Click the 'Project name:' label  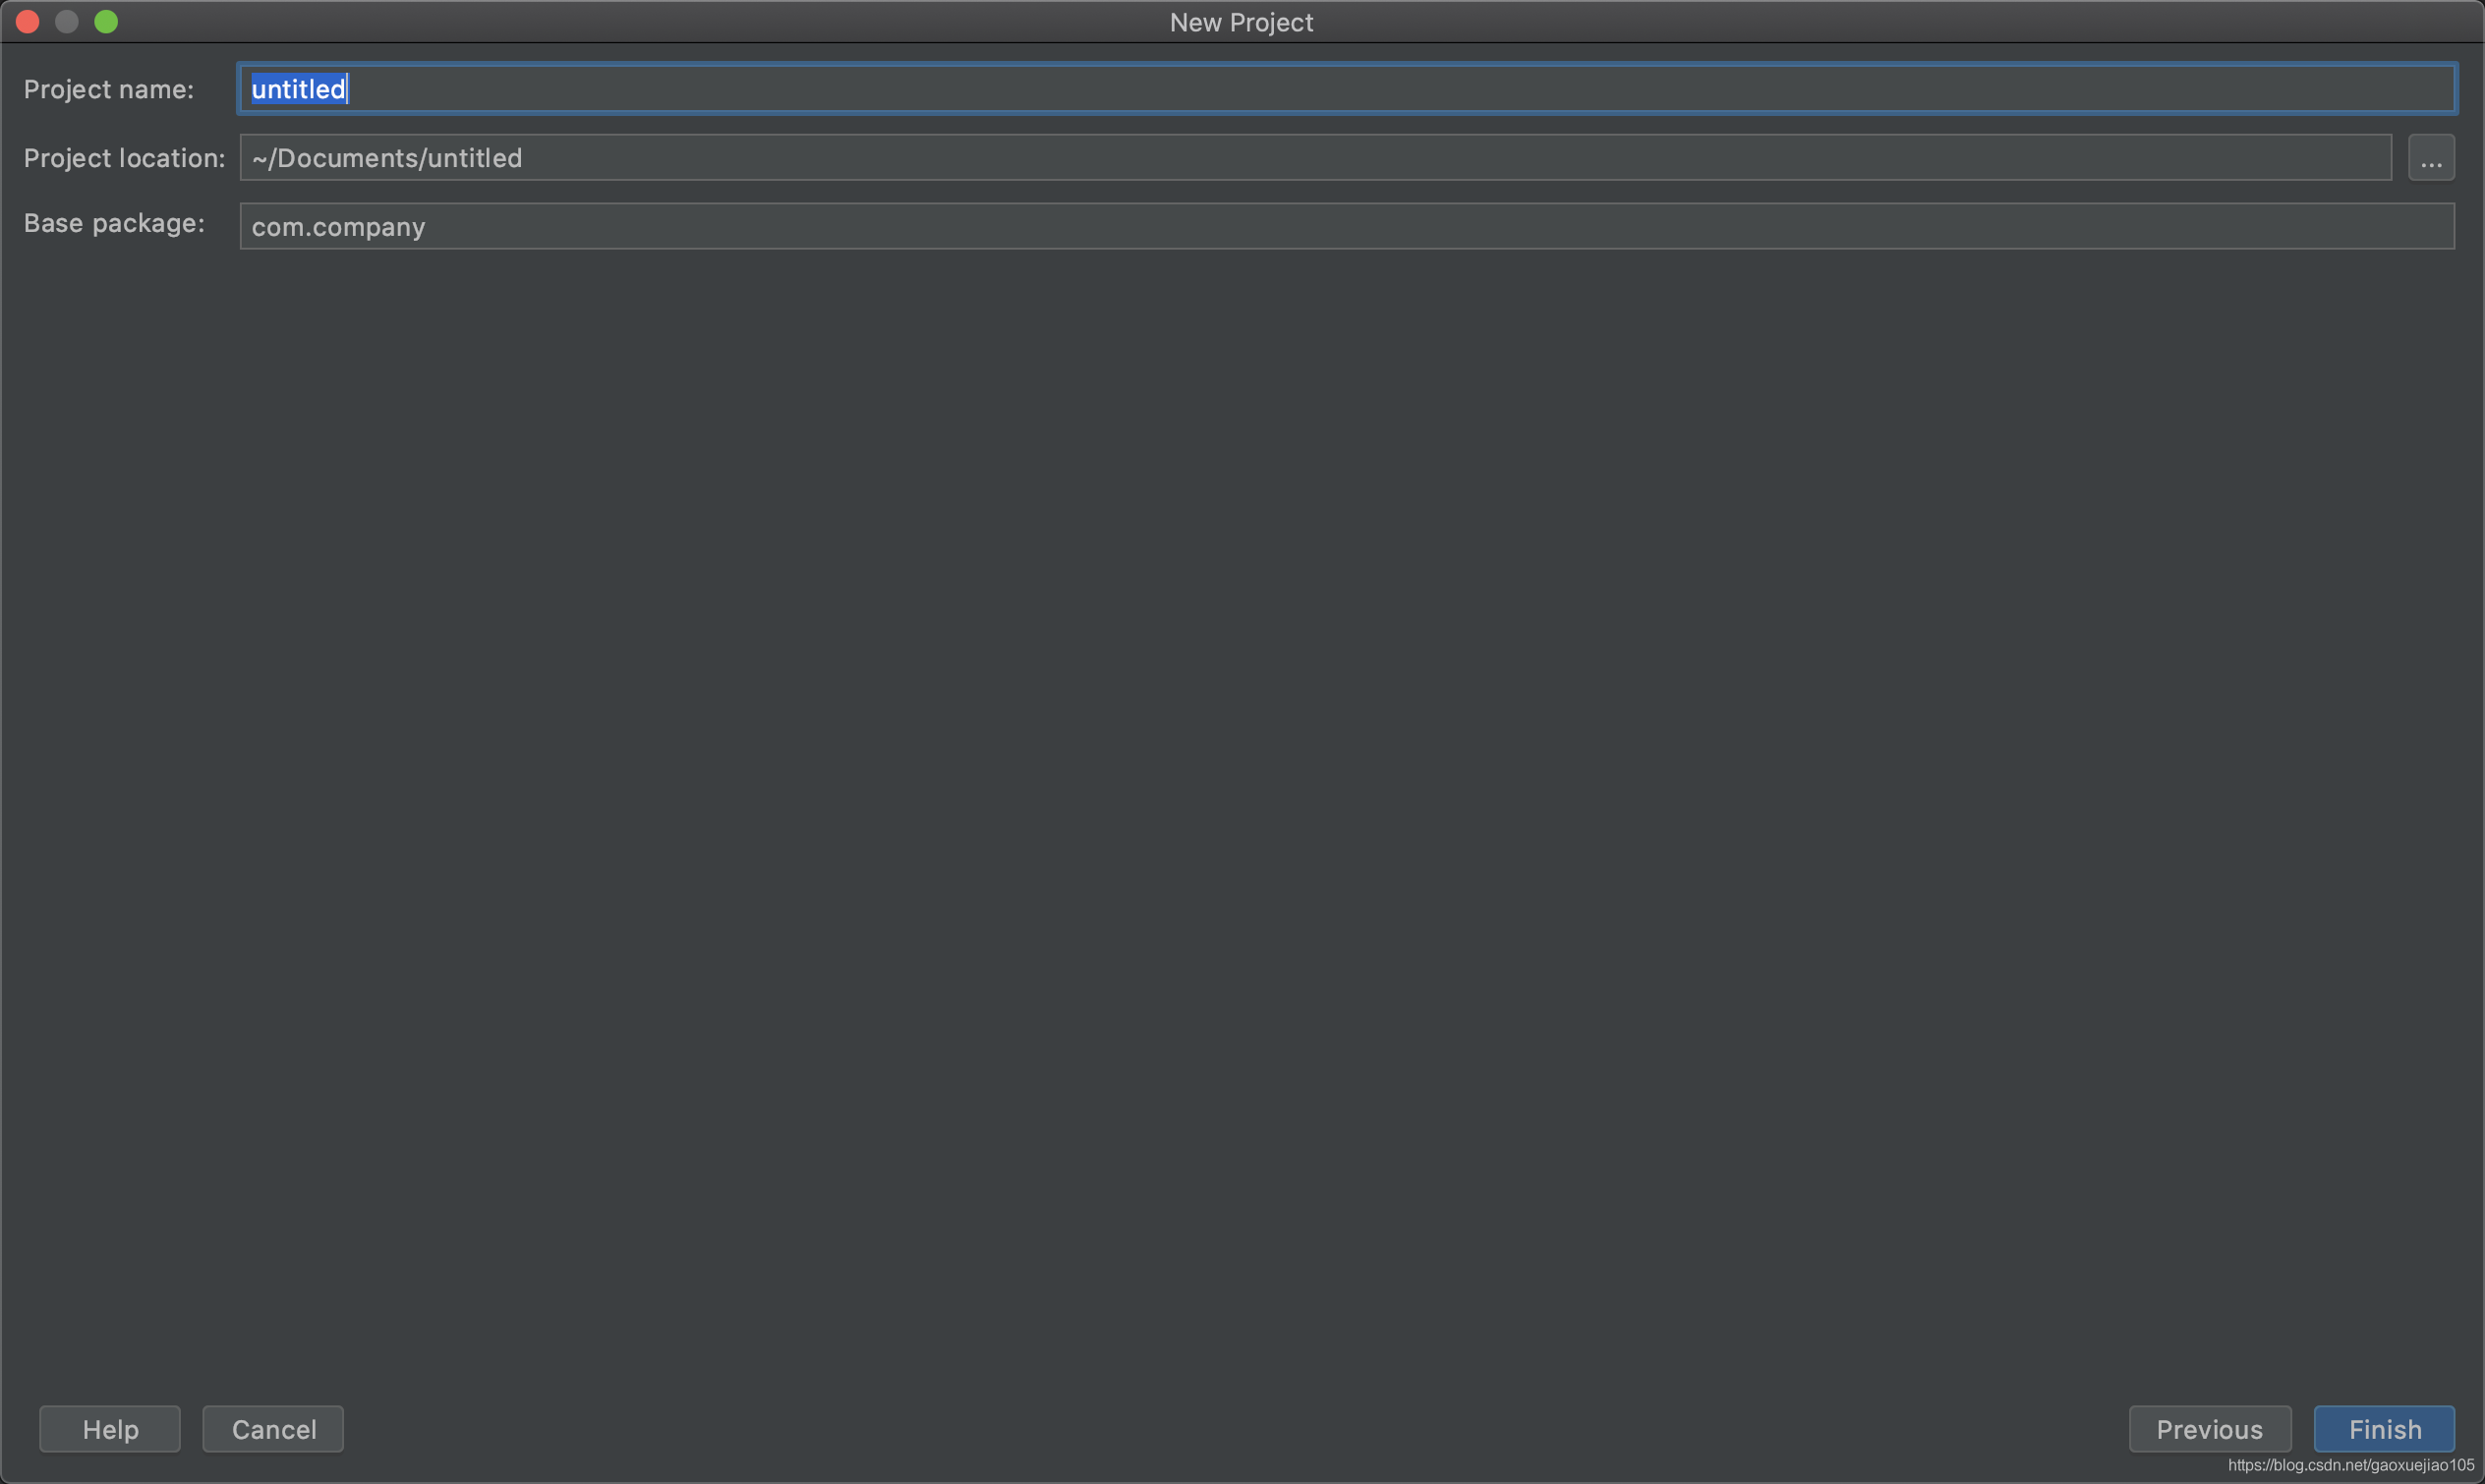pos(108,89)
